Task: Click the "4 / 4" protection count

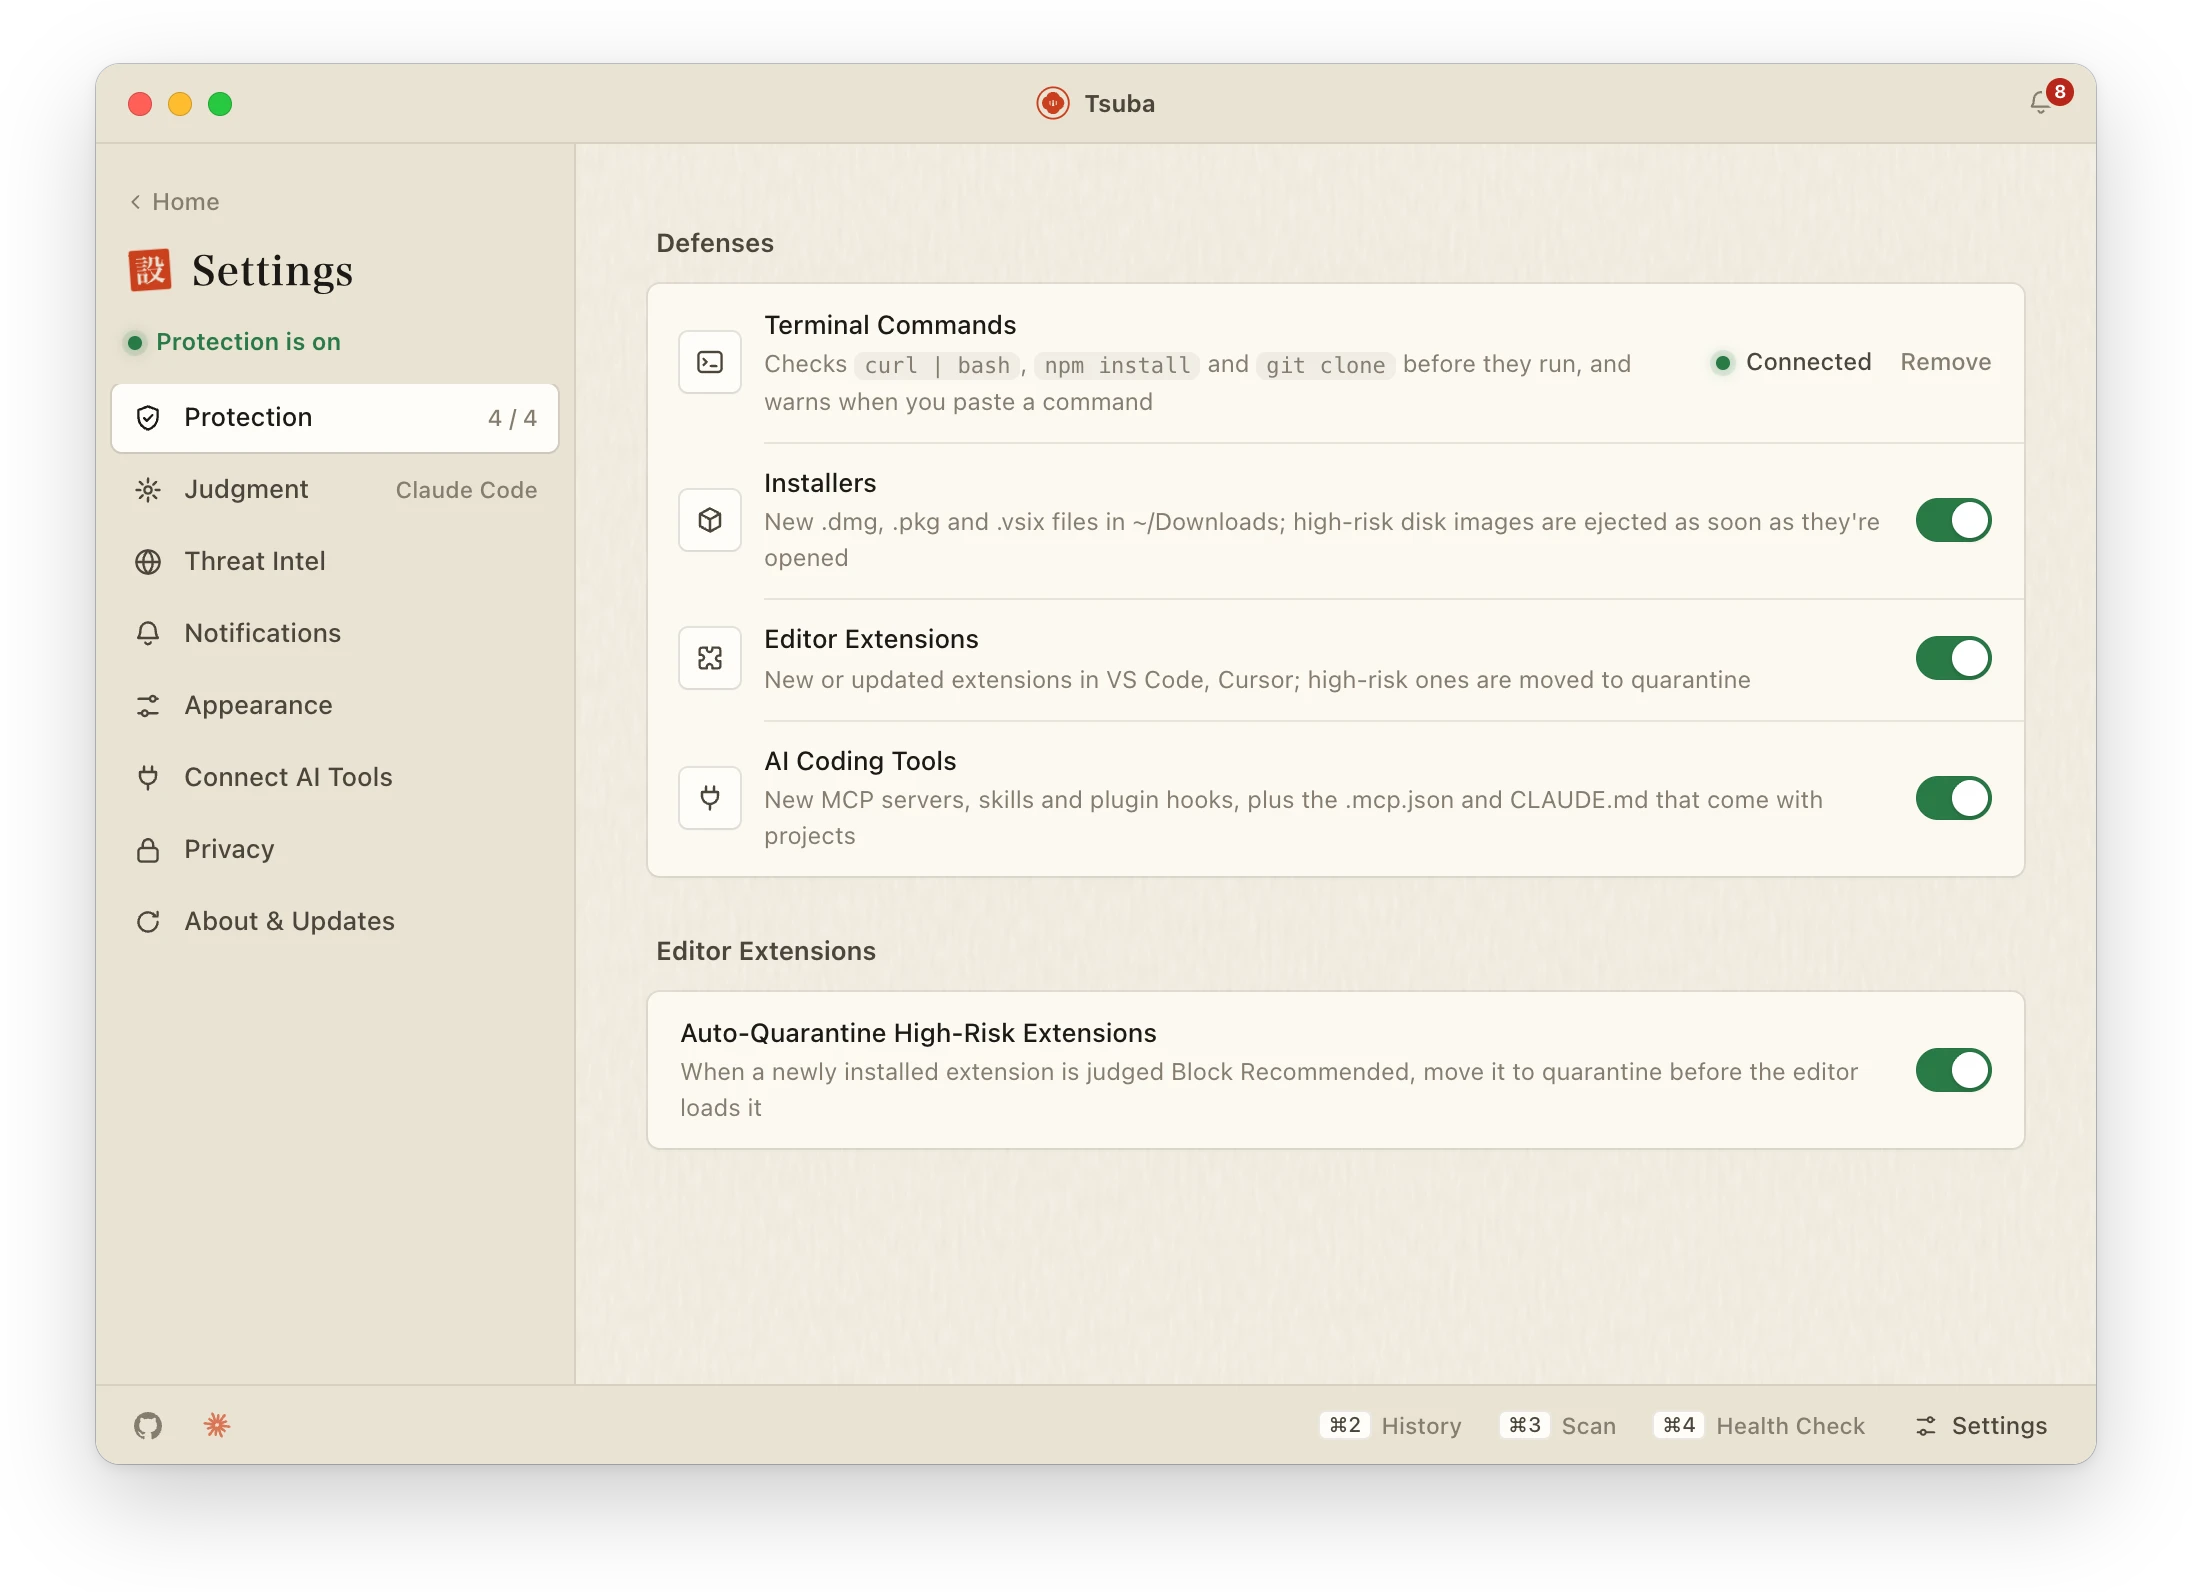Action: pyautogui.click(x=512, y=418)
